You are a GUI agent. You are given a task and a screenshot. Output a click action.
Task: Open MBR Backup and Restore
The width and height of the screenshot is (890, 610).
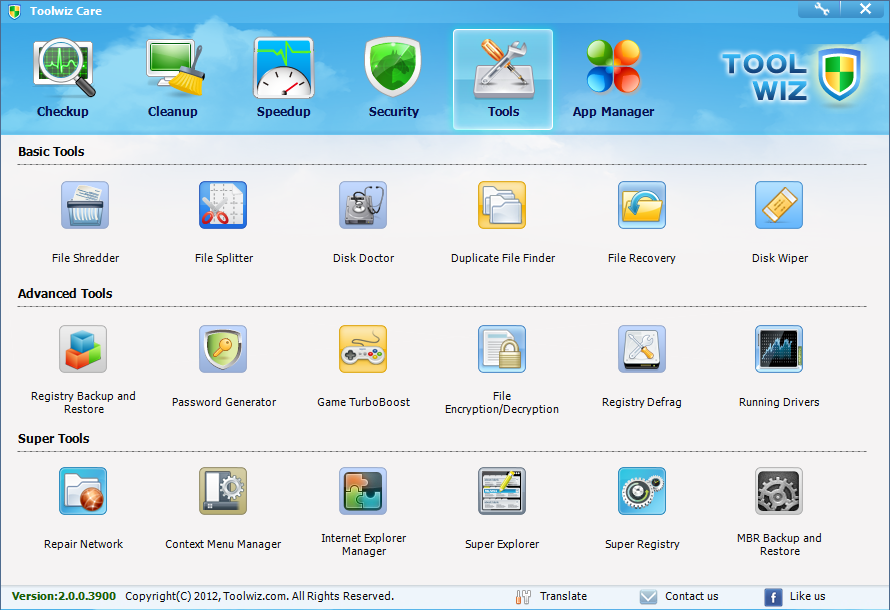[779, 491]
